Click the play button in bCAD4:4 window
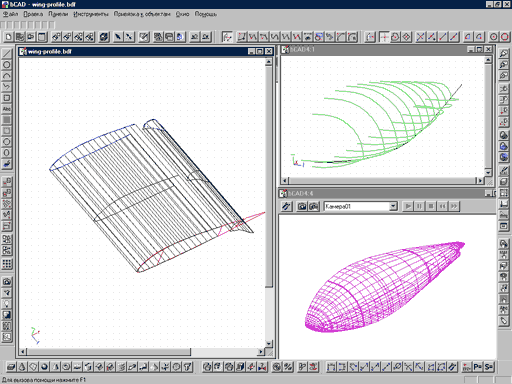The width and height of the screenshot is (512, 384). (x=408, y=206)
